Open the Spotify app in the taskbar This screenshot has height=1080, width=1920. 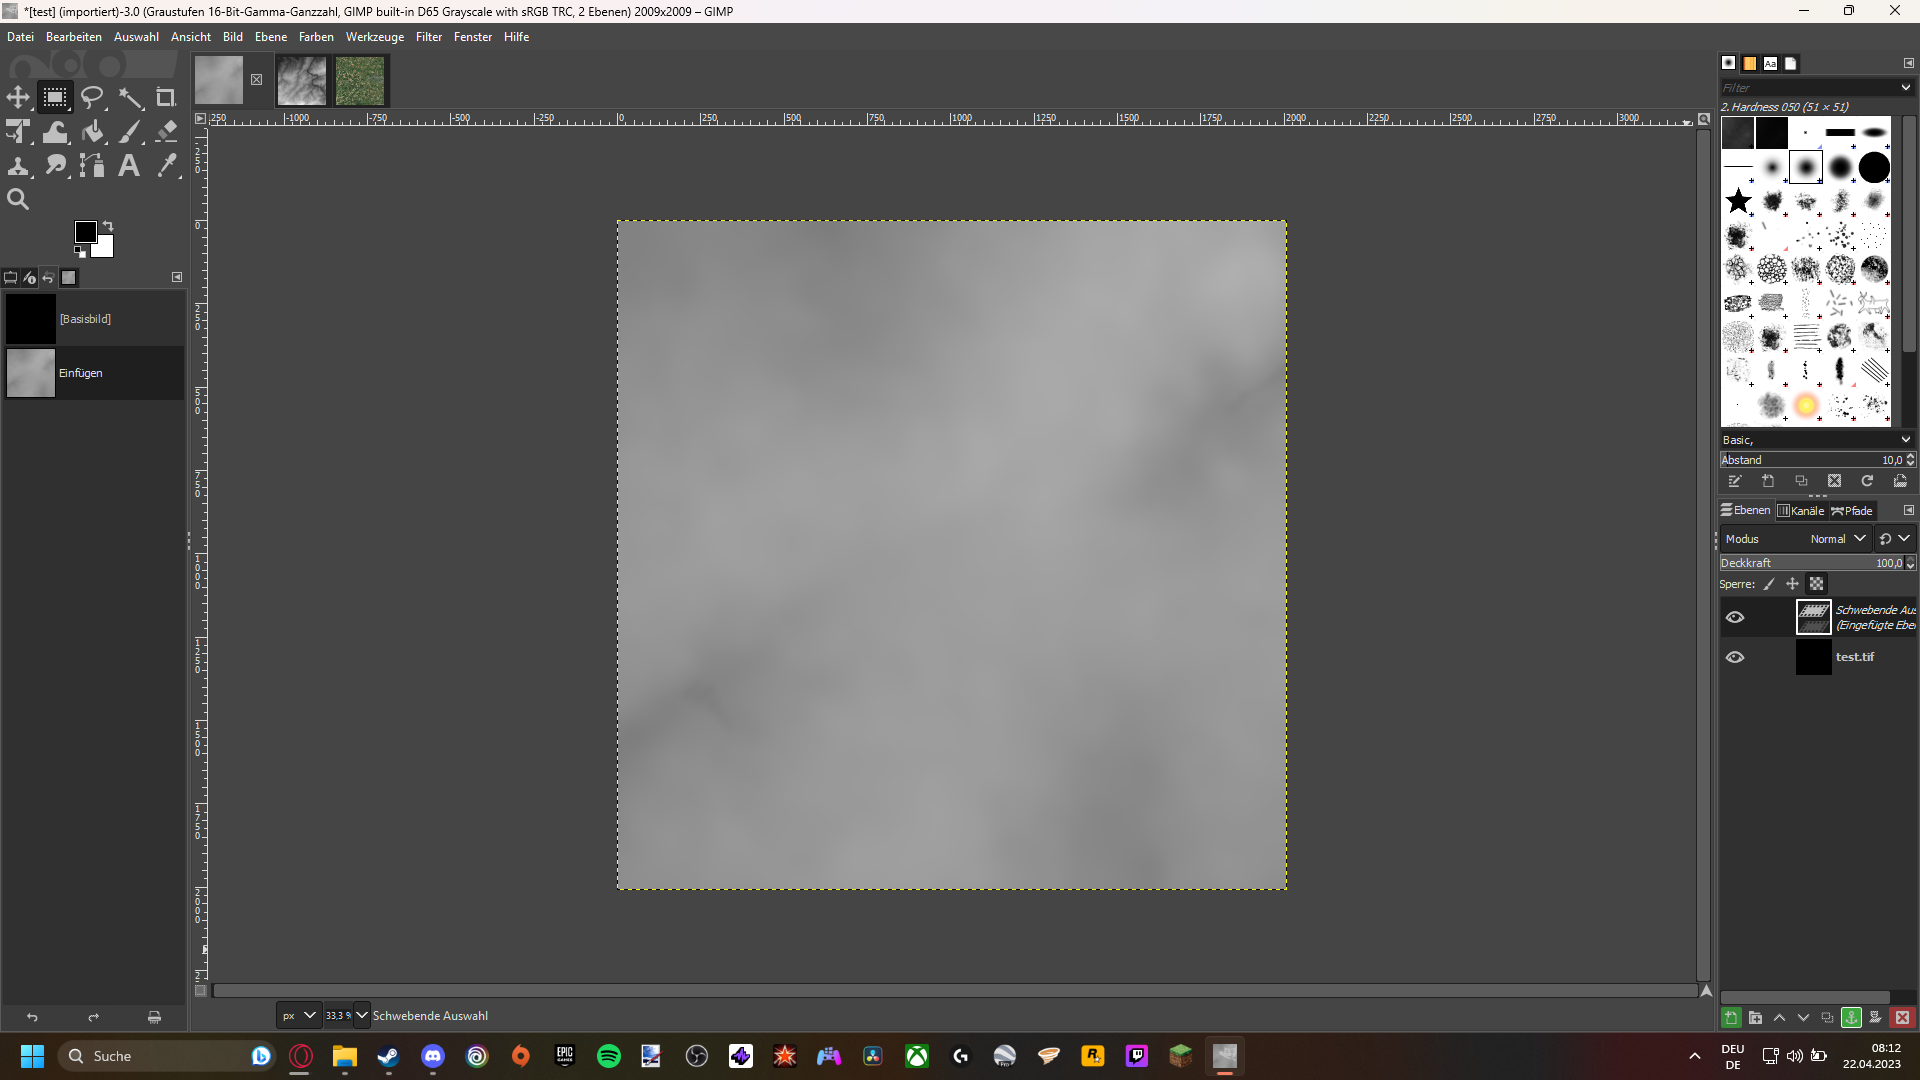pos(608,1056)
